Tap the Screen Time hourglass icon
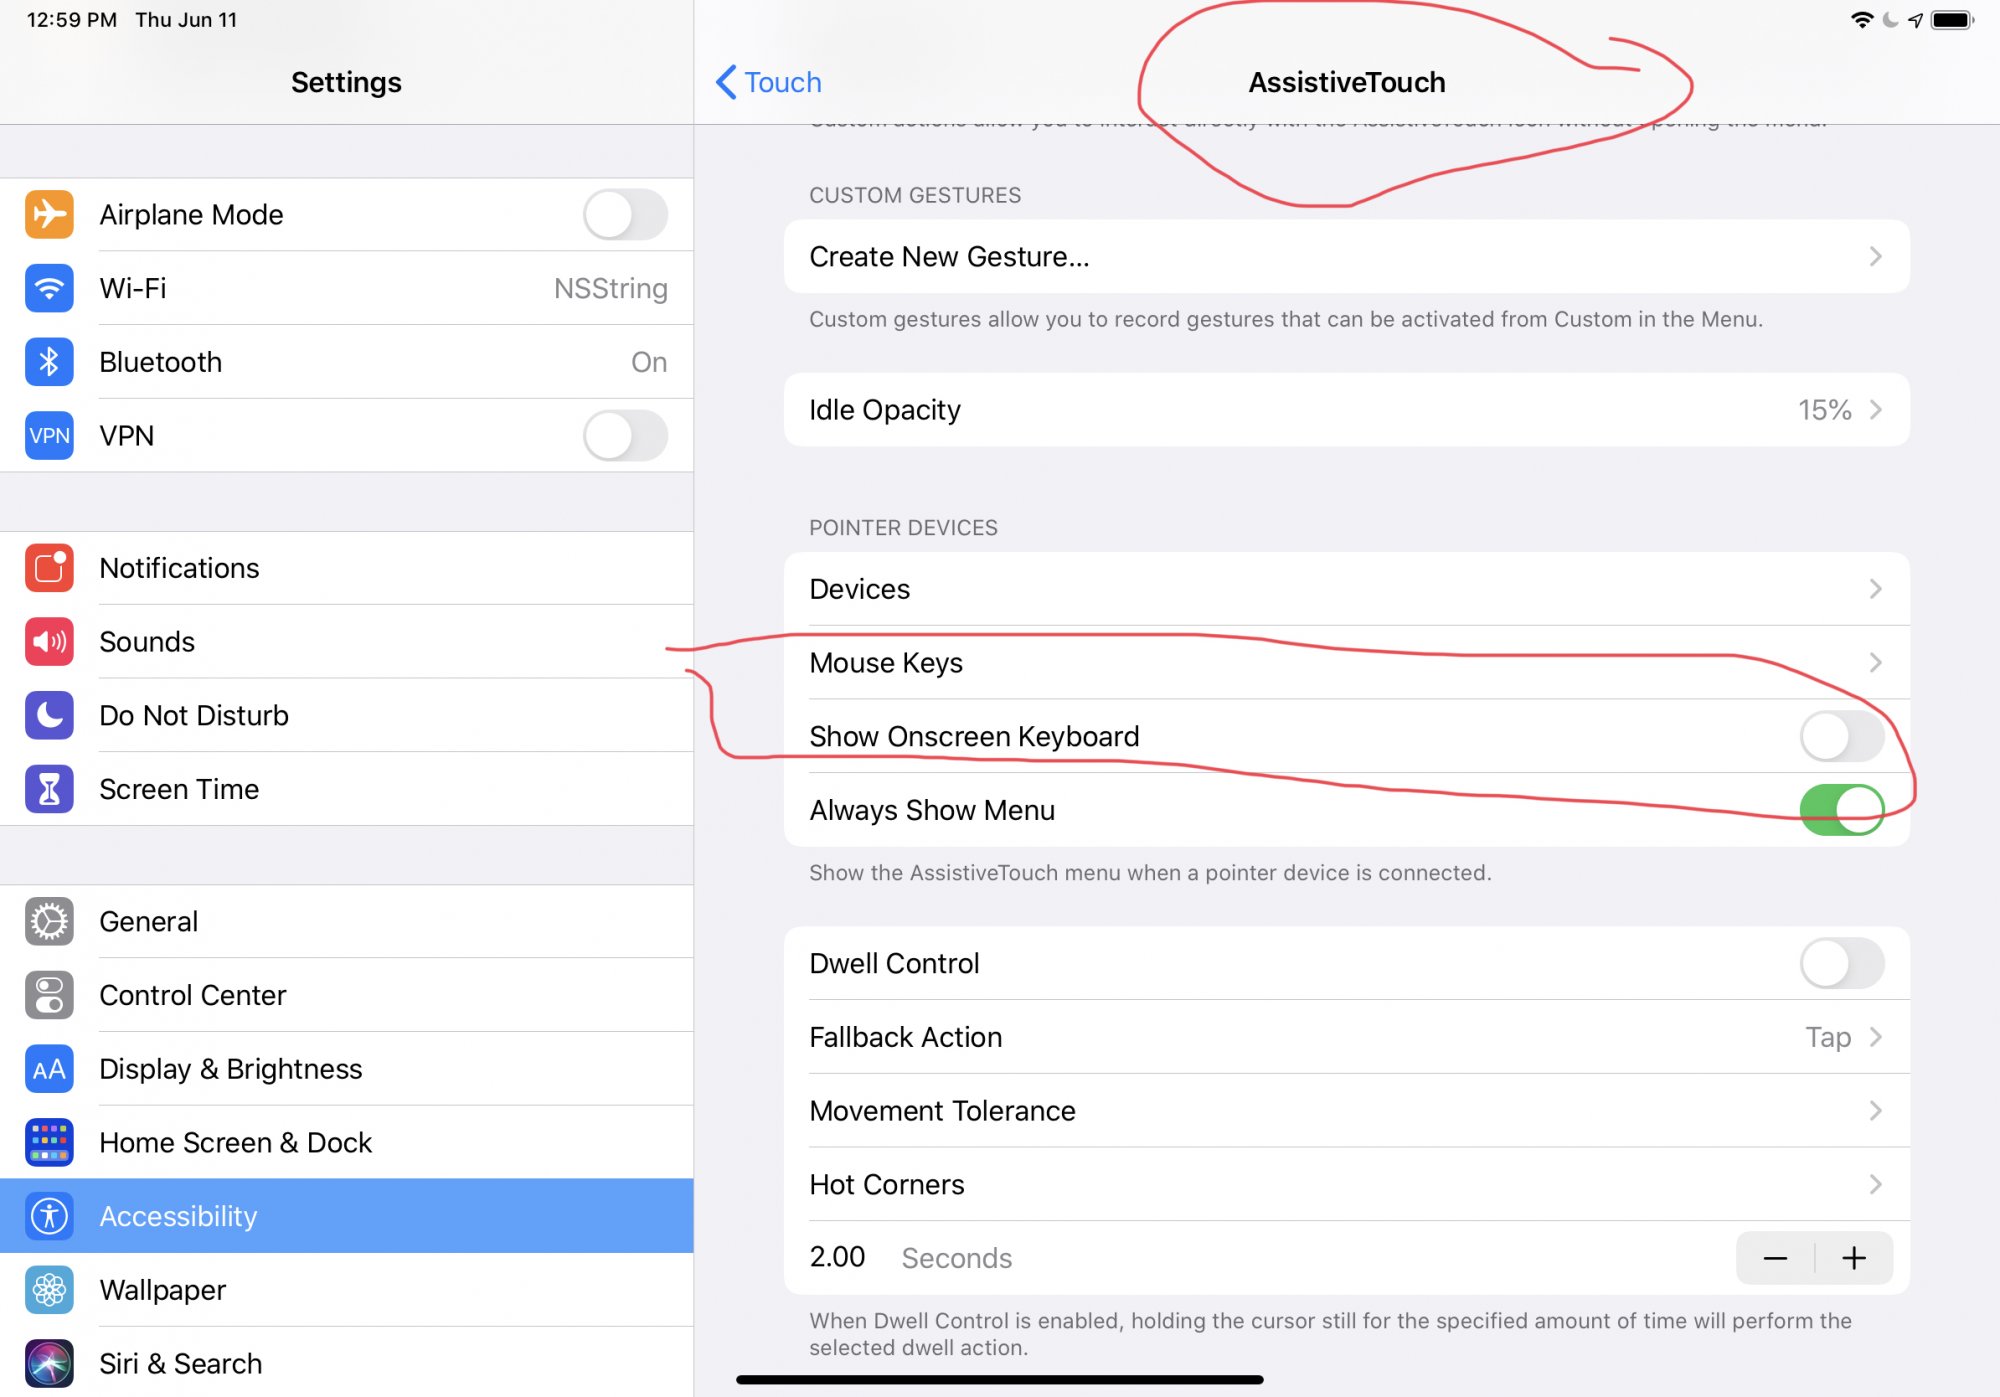Image resolution: width=2000 pixels, height=1397 pixels. pyautogui.click(x=49, y=789)
